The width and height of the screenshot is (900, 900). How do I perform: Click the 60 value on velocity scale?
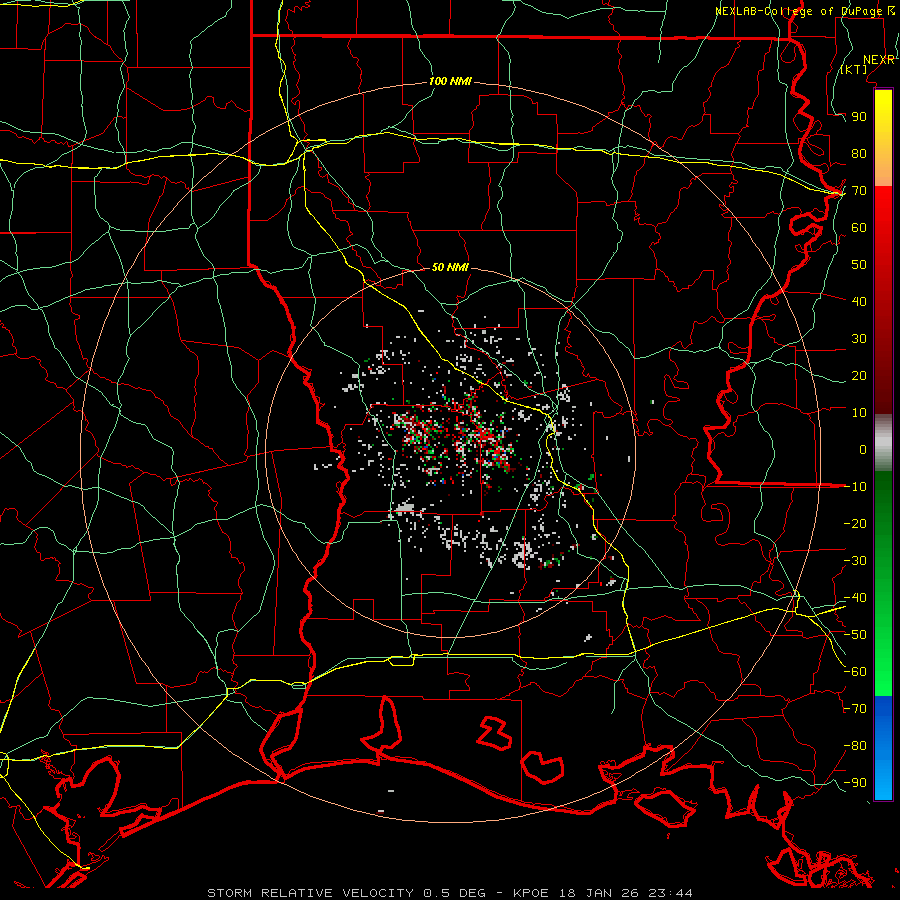859,227
